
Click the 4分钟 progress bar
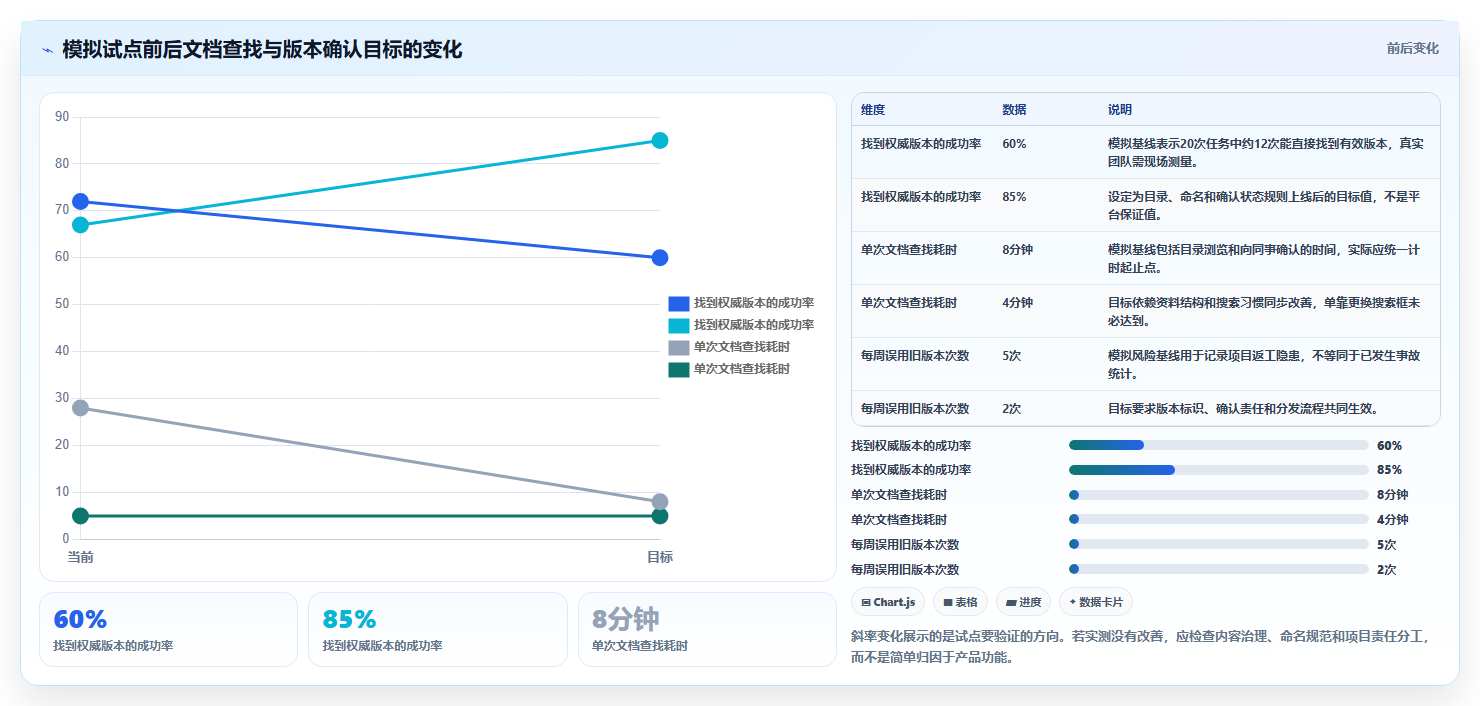1219,519
